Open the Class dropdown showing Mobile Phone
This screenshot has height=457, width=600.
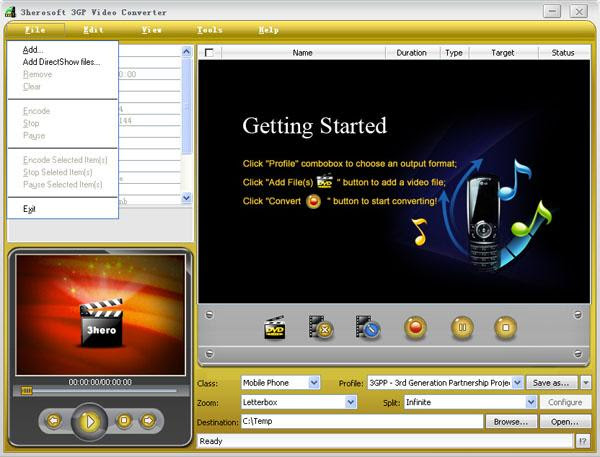(x=314, y=382)
